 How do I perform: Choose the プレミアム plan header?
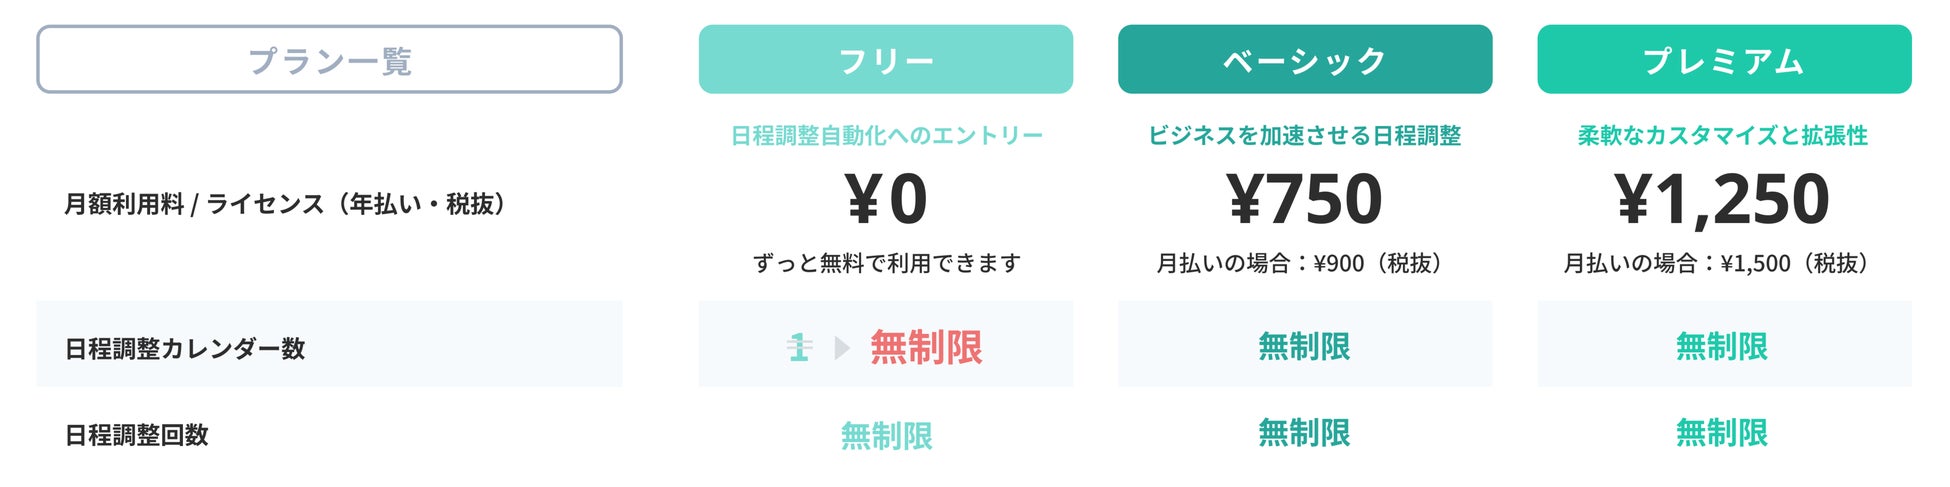tap(1723, 60)
